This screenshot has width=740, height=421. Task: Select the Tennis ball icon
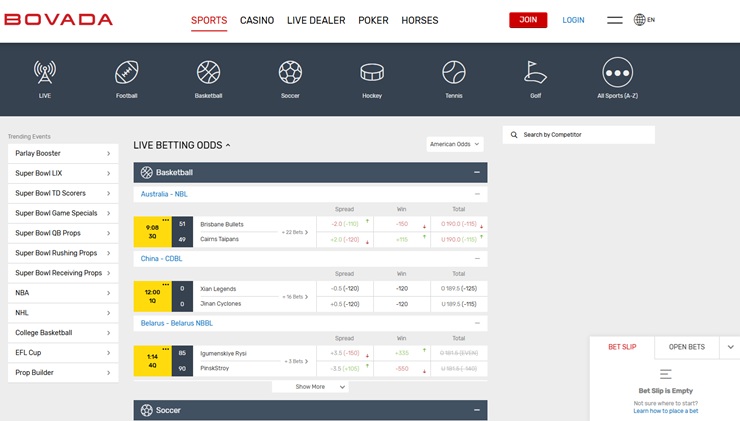[x=454, y=74]
